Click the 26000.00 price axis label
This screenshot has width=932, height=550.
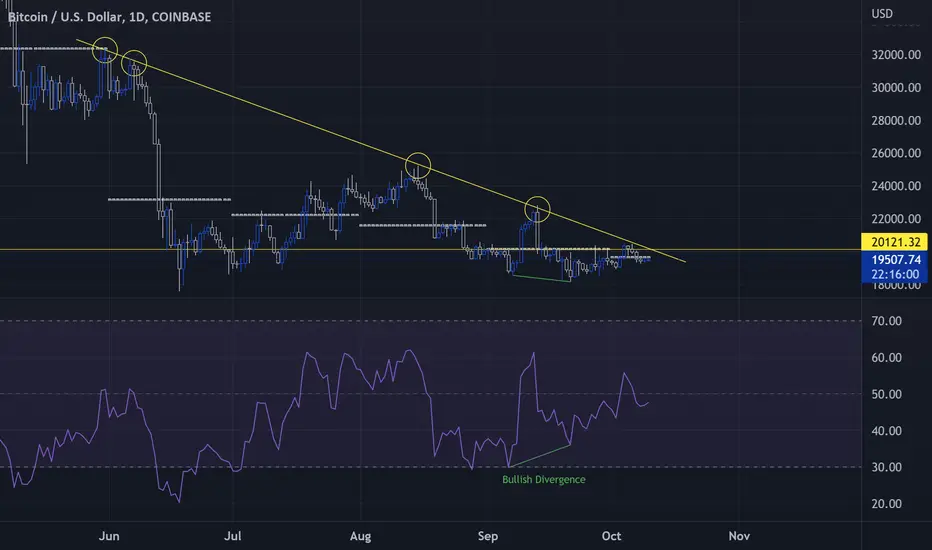(x=896, y=153)
